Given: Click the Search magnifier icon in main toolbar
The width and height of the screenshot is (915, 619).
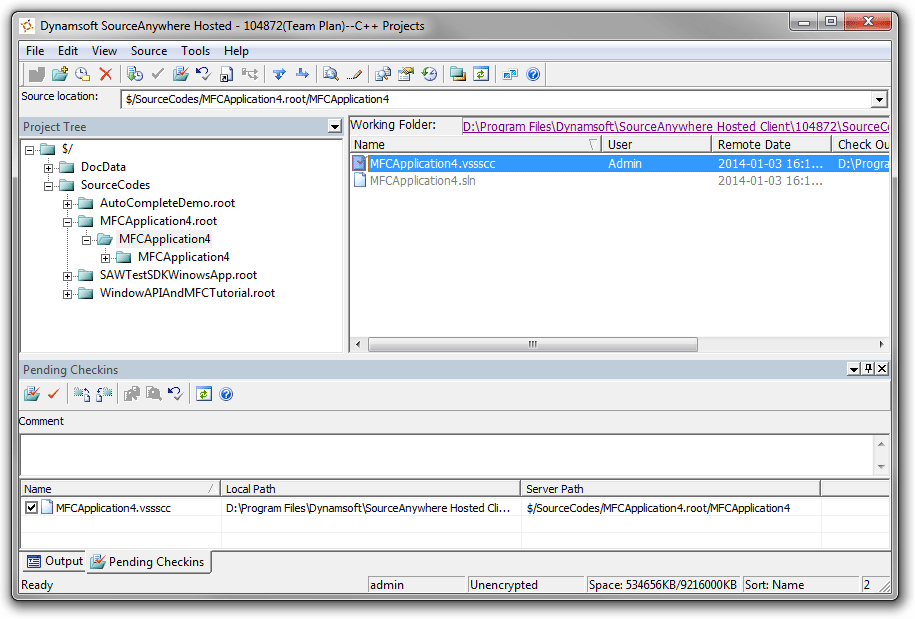Looking at the screenshot, I should tap(329, 74).
